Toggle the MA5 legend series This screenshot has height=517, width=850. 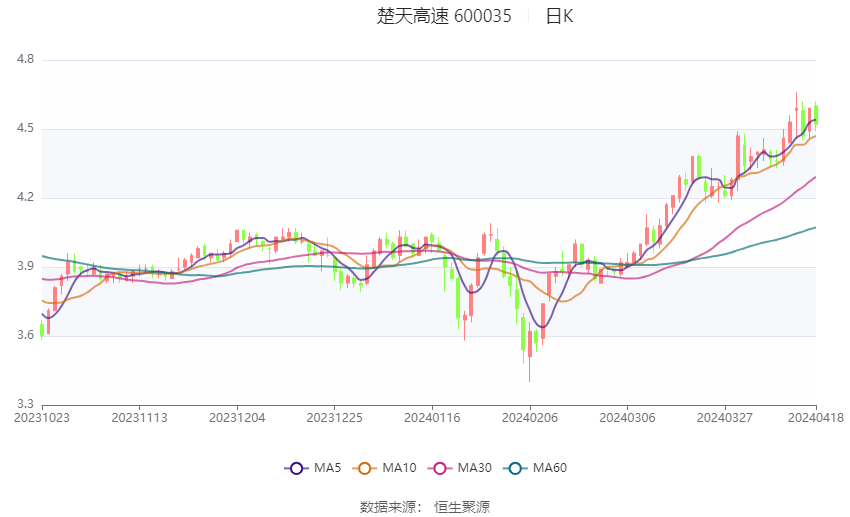coord(313,468)
